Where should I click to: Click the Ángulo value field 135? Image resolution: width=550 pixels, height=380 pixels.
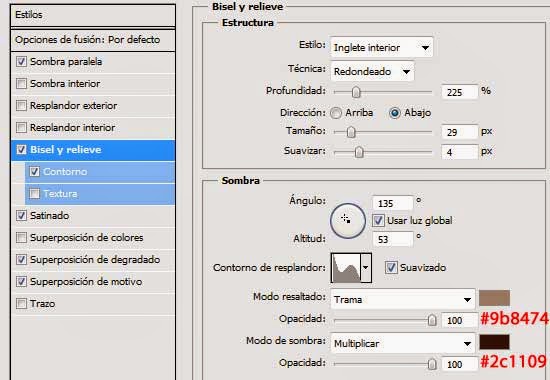point(393,204)
